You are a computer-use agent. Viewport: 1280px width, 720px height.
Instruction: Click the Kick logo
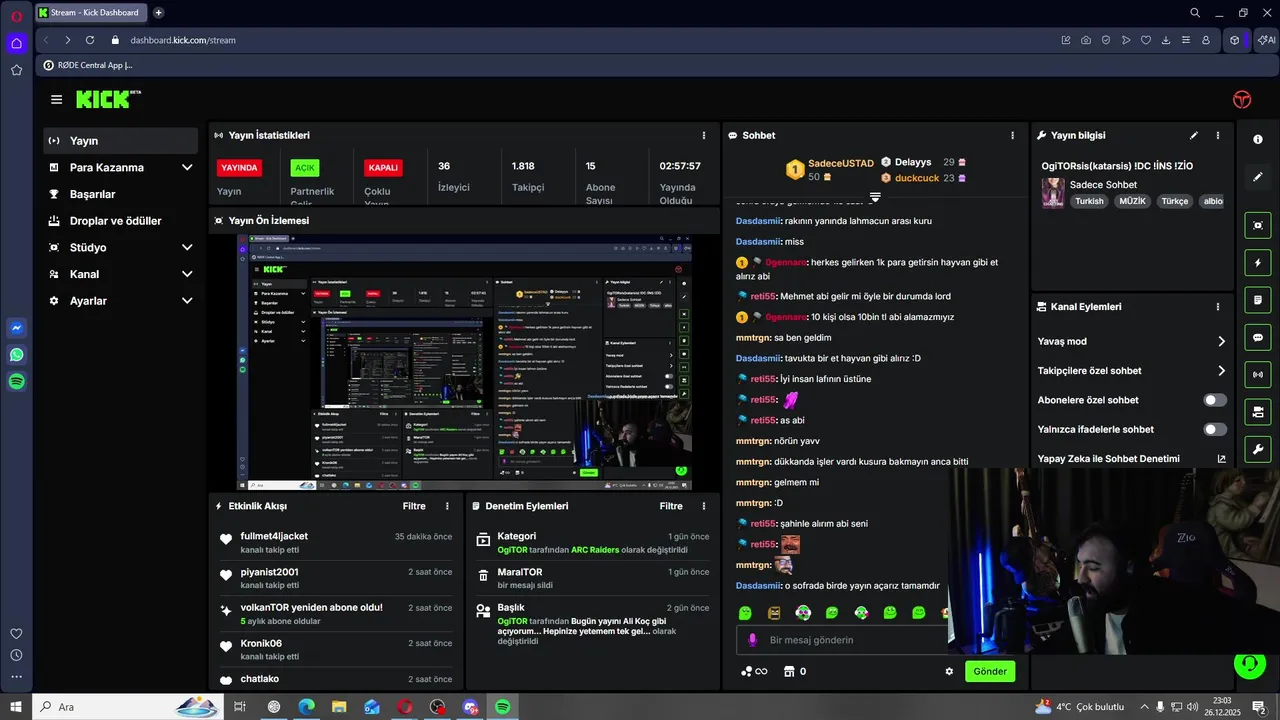(x=108, y=99)
